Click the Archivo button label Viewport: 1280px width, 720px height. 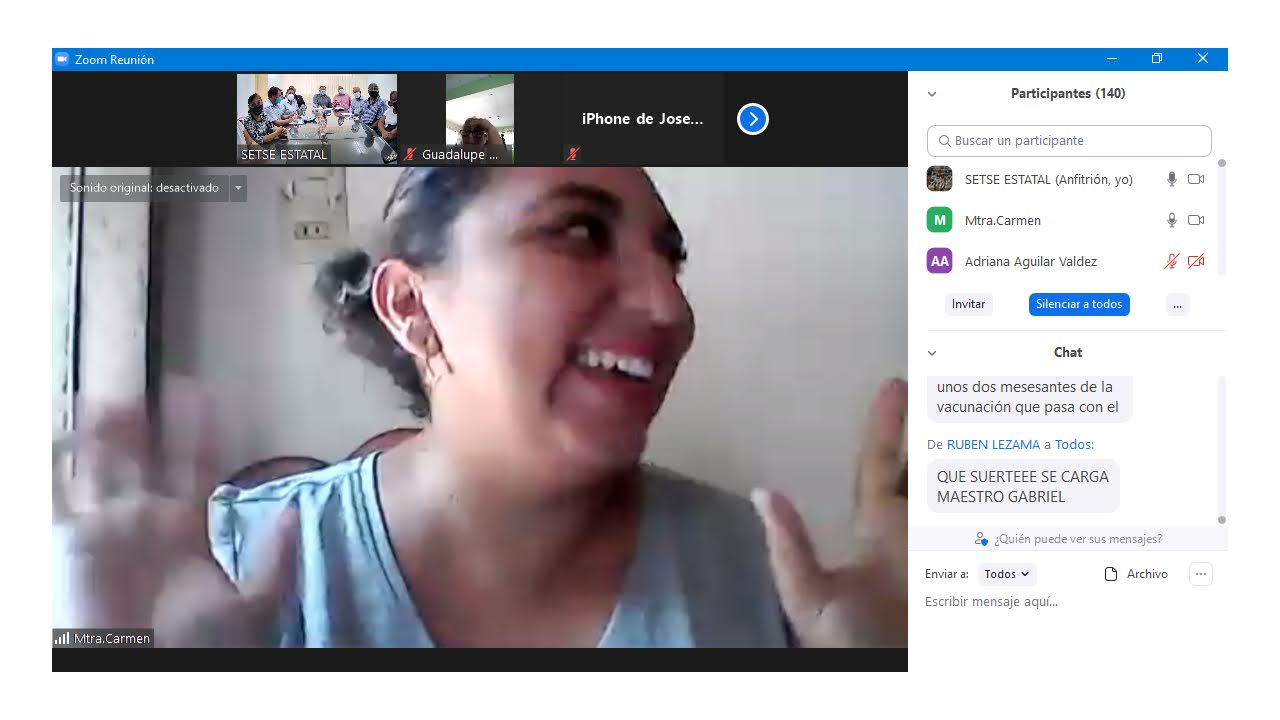click(1147, 574)
